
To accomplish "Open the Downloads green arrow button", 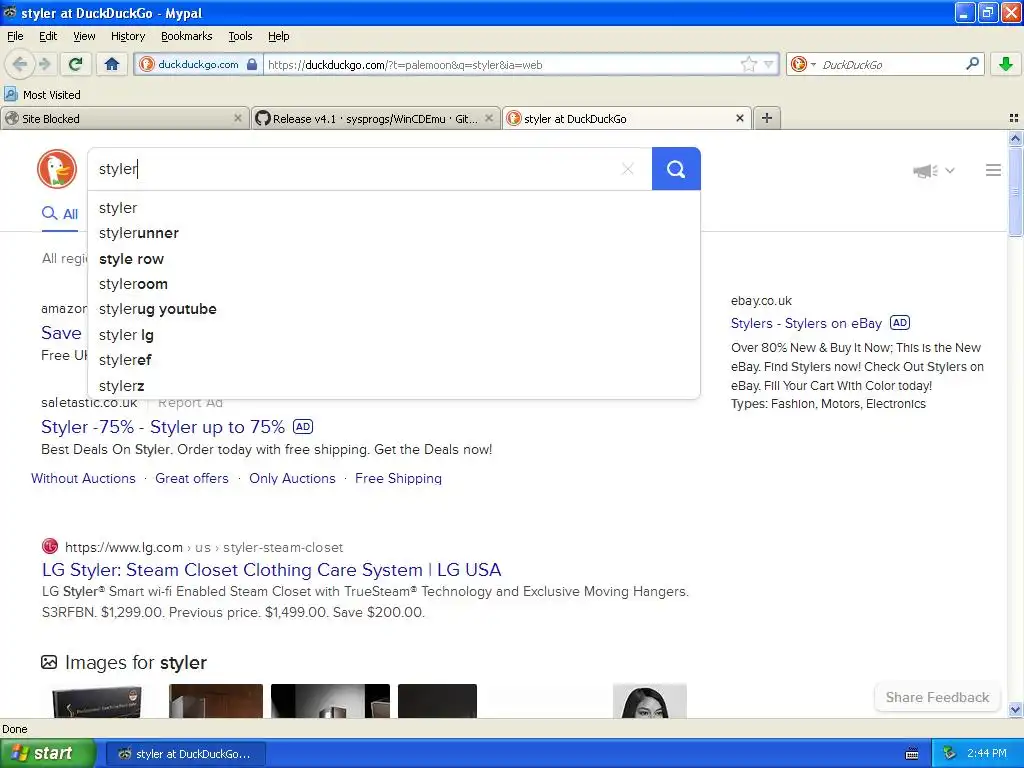I will point(1006,64).
